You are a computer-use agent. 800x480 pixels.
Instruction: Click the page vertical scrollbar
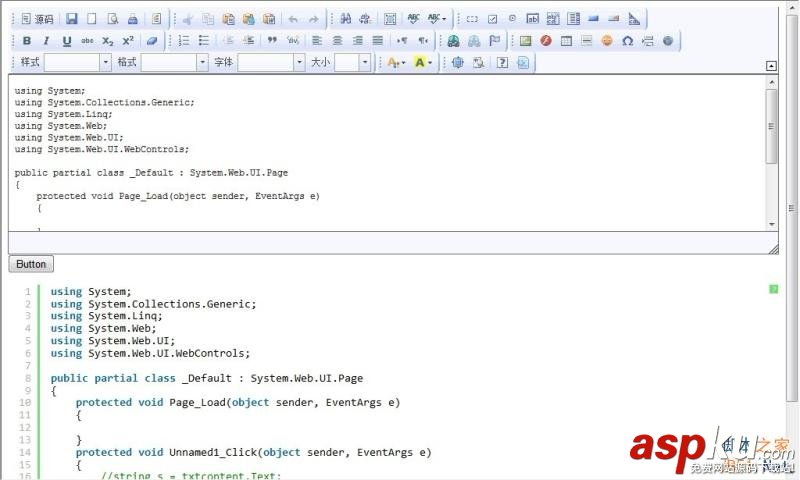click(x=792, y=208)
